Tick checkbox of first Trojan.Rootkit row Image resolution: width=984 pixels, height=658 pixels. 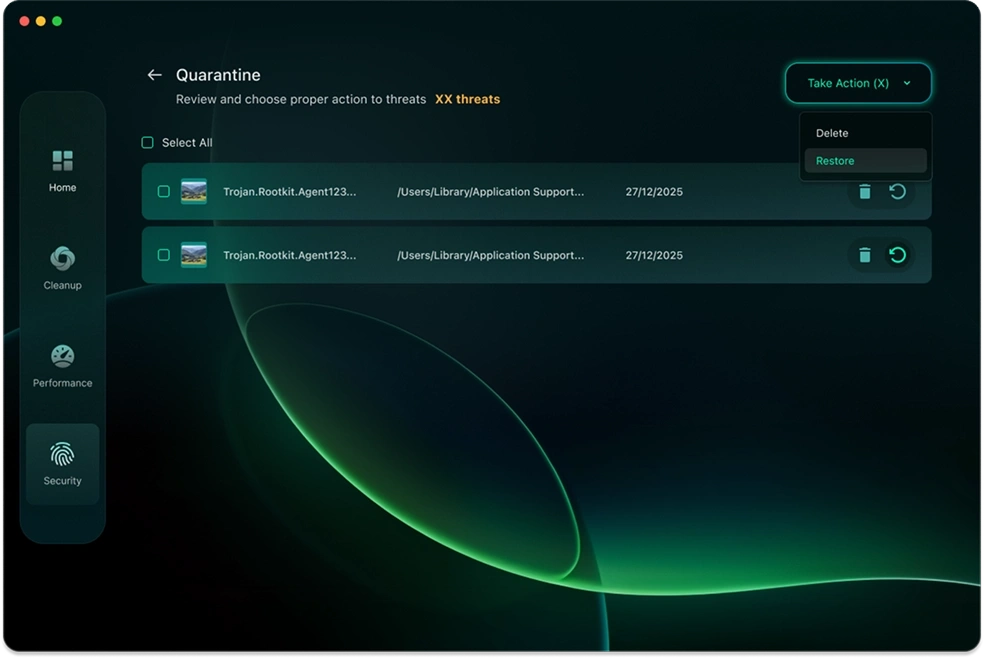164,191
